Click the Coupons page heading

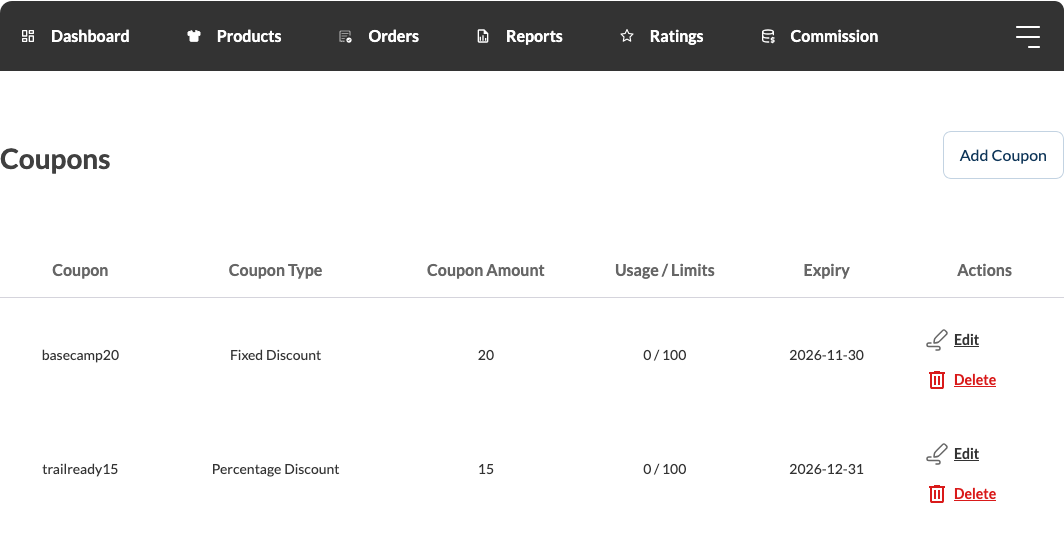point(55,160)
